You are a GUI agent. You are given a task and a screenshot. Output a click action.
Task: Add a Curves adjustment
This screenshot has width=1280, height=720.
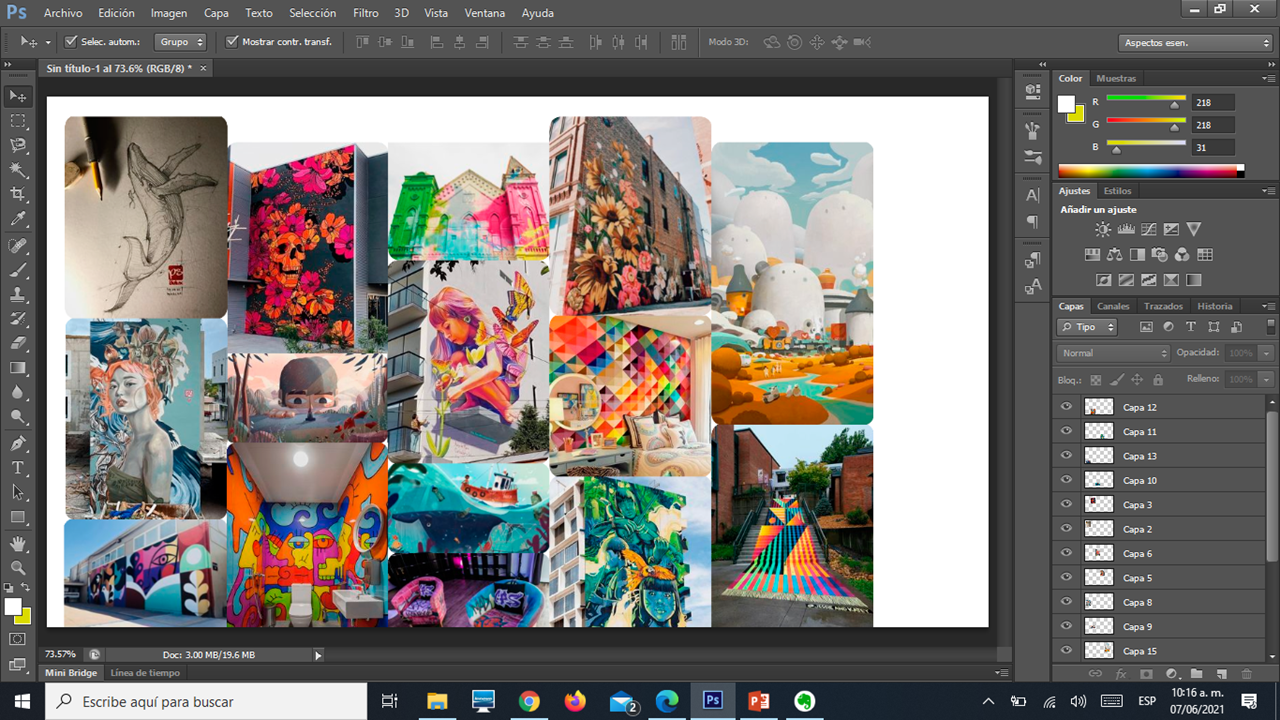coord(1148,229)
